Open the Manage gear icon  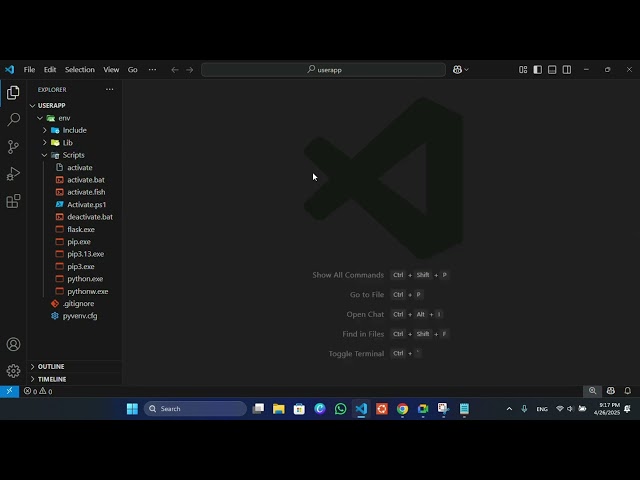pyautogui.click(x=13, y=371)
